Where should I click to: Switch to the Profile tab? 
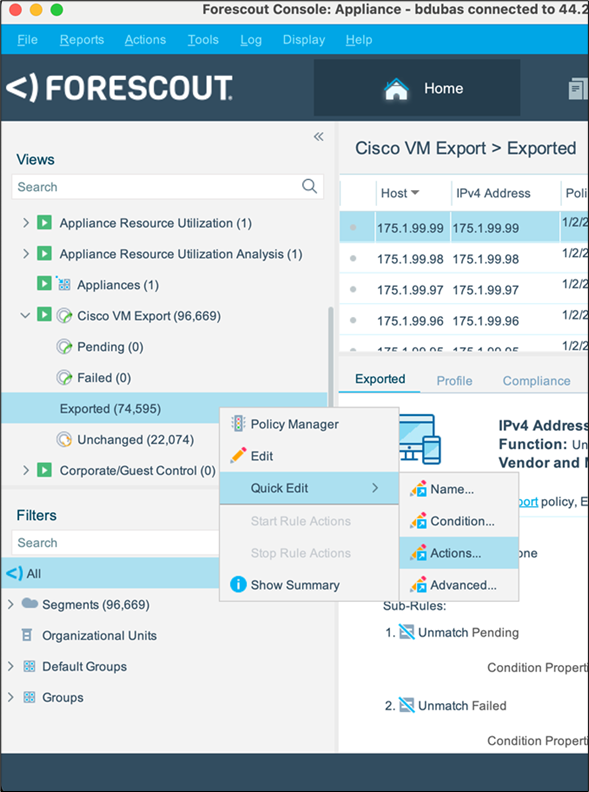[x=455, y=380]
